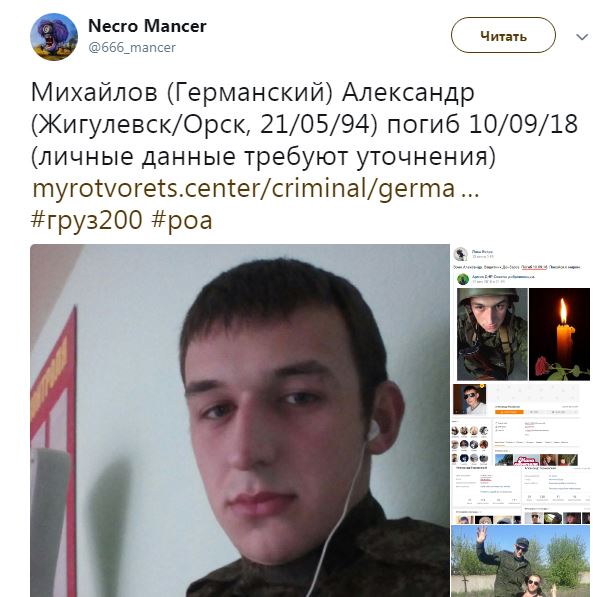Open the helmet soldier photo thumbnail

(492, 334)
